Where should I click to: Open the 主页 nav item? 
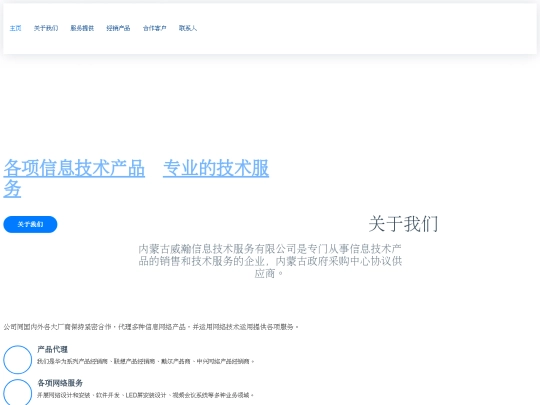tap(15, 28)
